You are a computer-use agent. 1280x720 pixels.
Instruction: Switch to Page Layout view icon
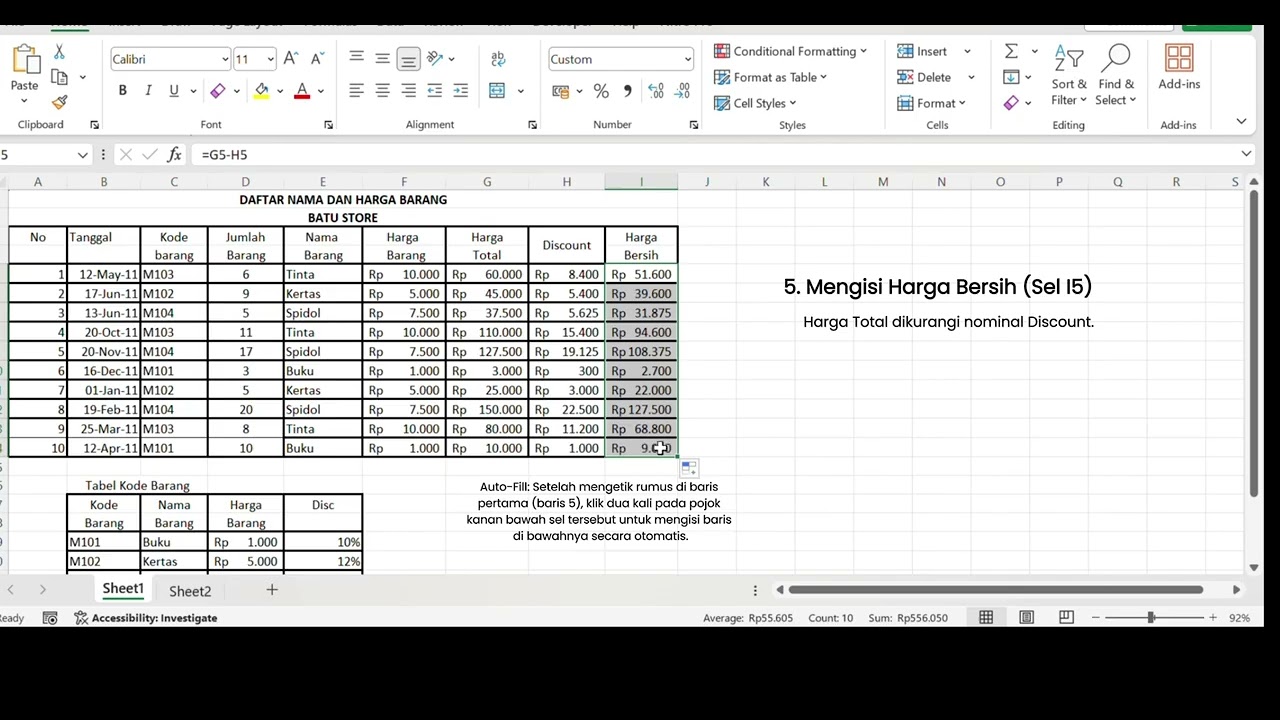tap(1027, 618)
